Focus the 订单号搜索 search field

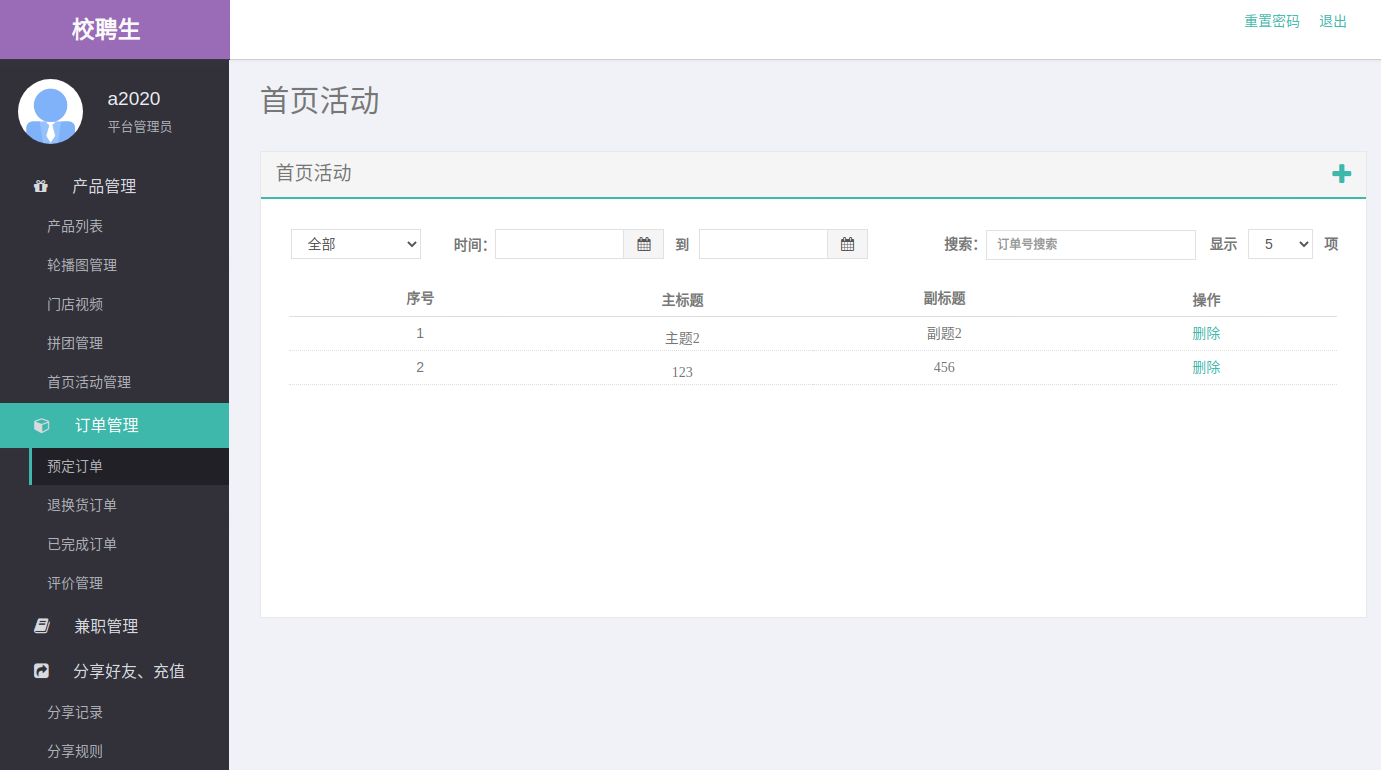pyautogui.click(x=1090, y=244)
